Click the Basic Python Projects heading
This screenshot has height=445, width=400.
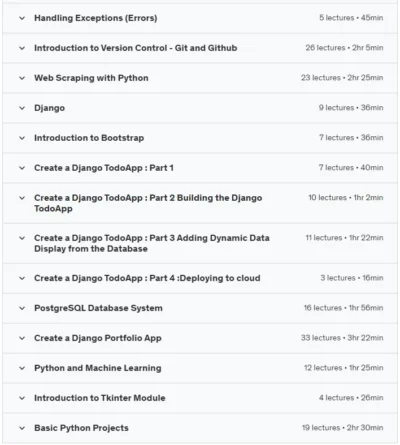pos(81,428)
